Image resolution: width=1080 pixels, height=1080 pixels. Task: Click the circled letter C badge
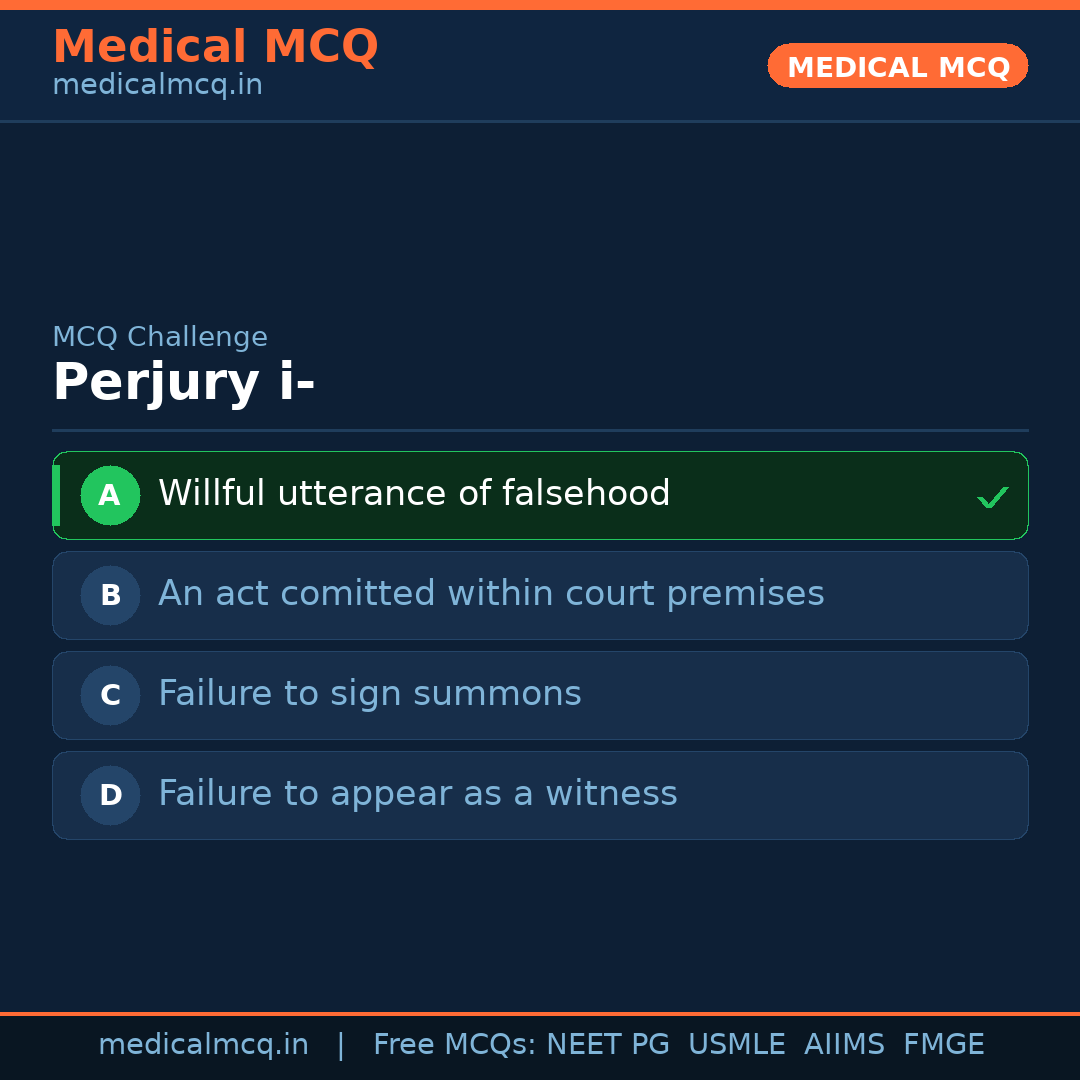[110, 695]
